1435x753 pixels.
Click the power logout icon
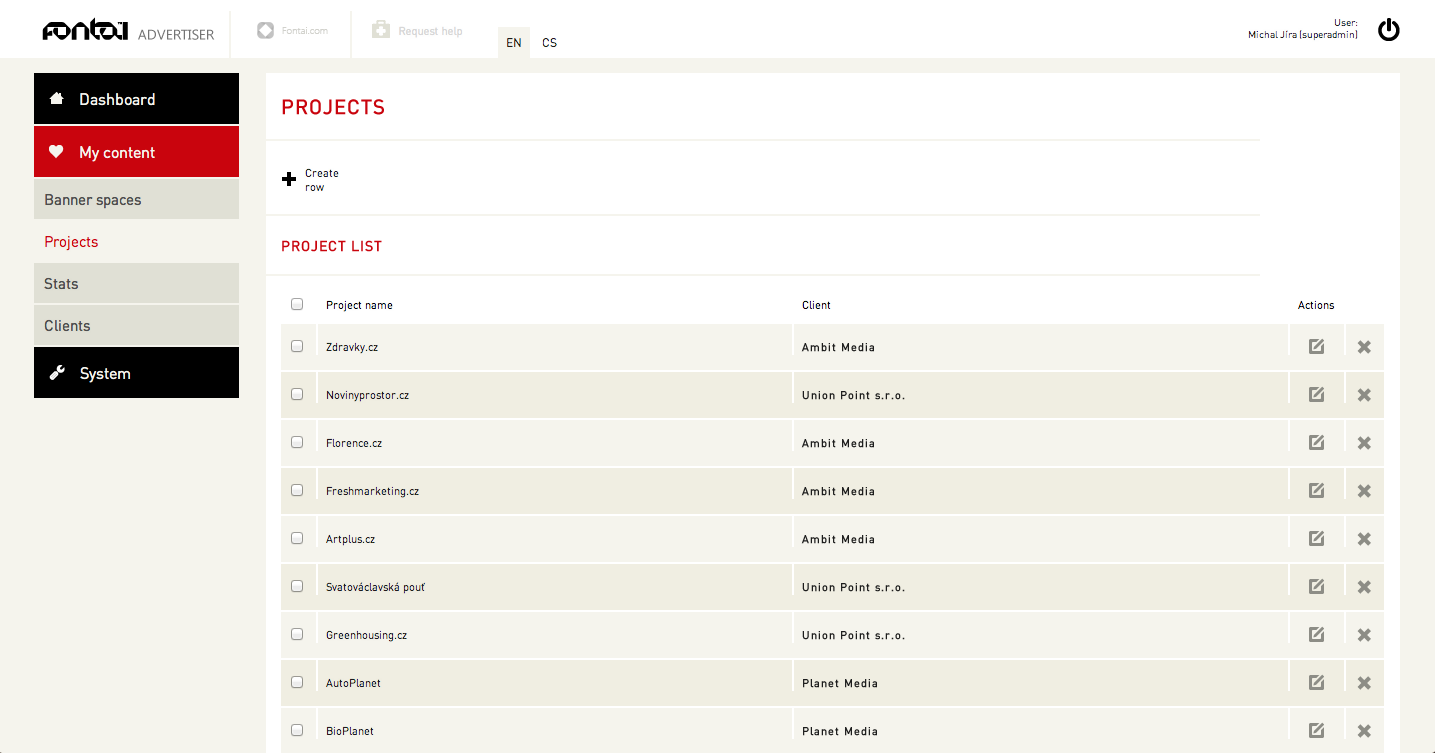pos(1388,30)
